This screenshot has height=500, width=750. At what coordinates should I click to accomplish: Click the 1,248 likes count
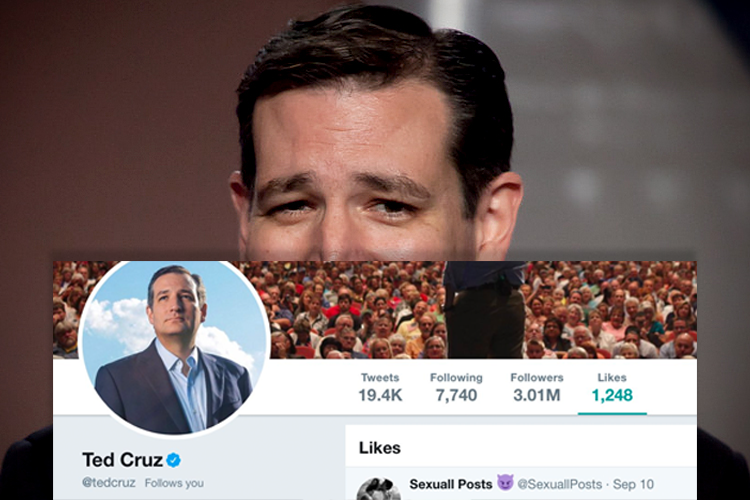(x=612, y=395)
